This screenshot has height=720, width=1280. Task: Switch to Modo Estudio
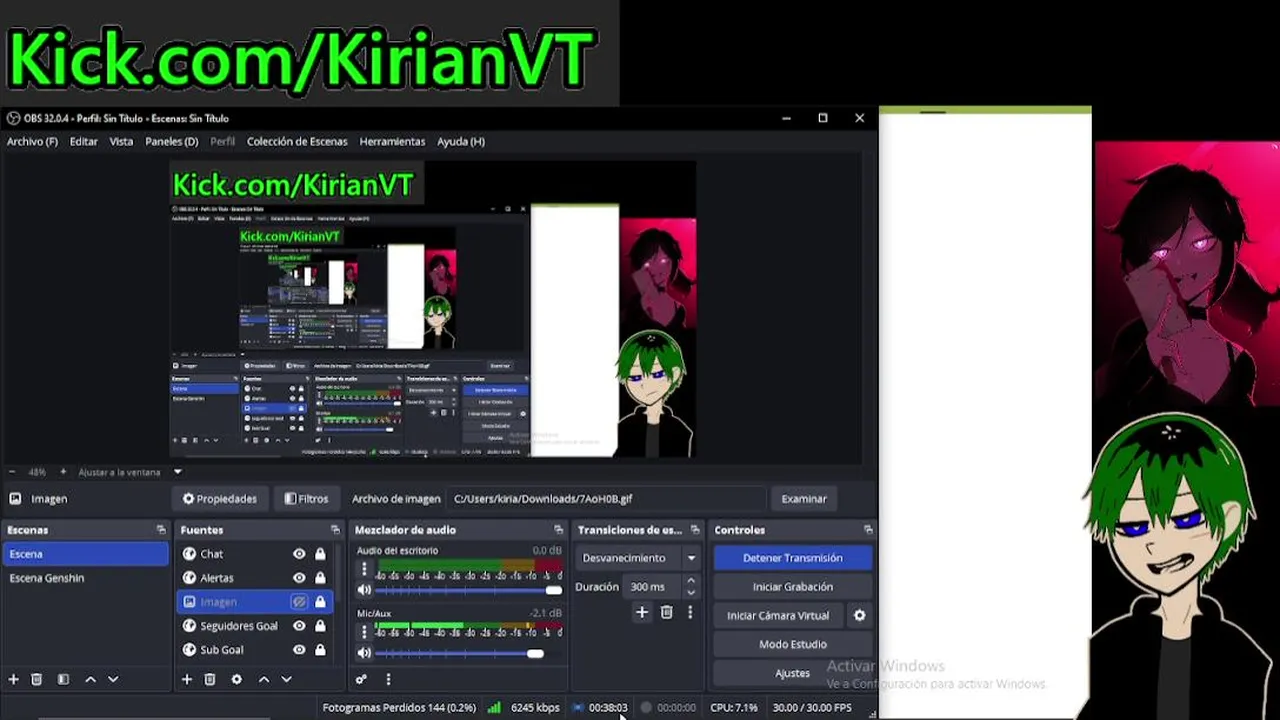coord(792,644)
